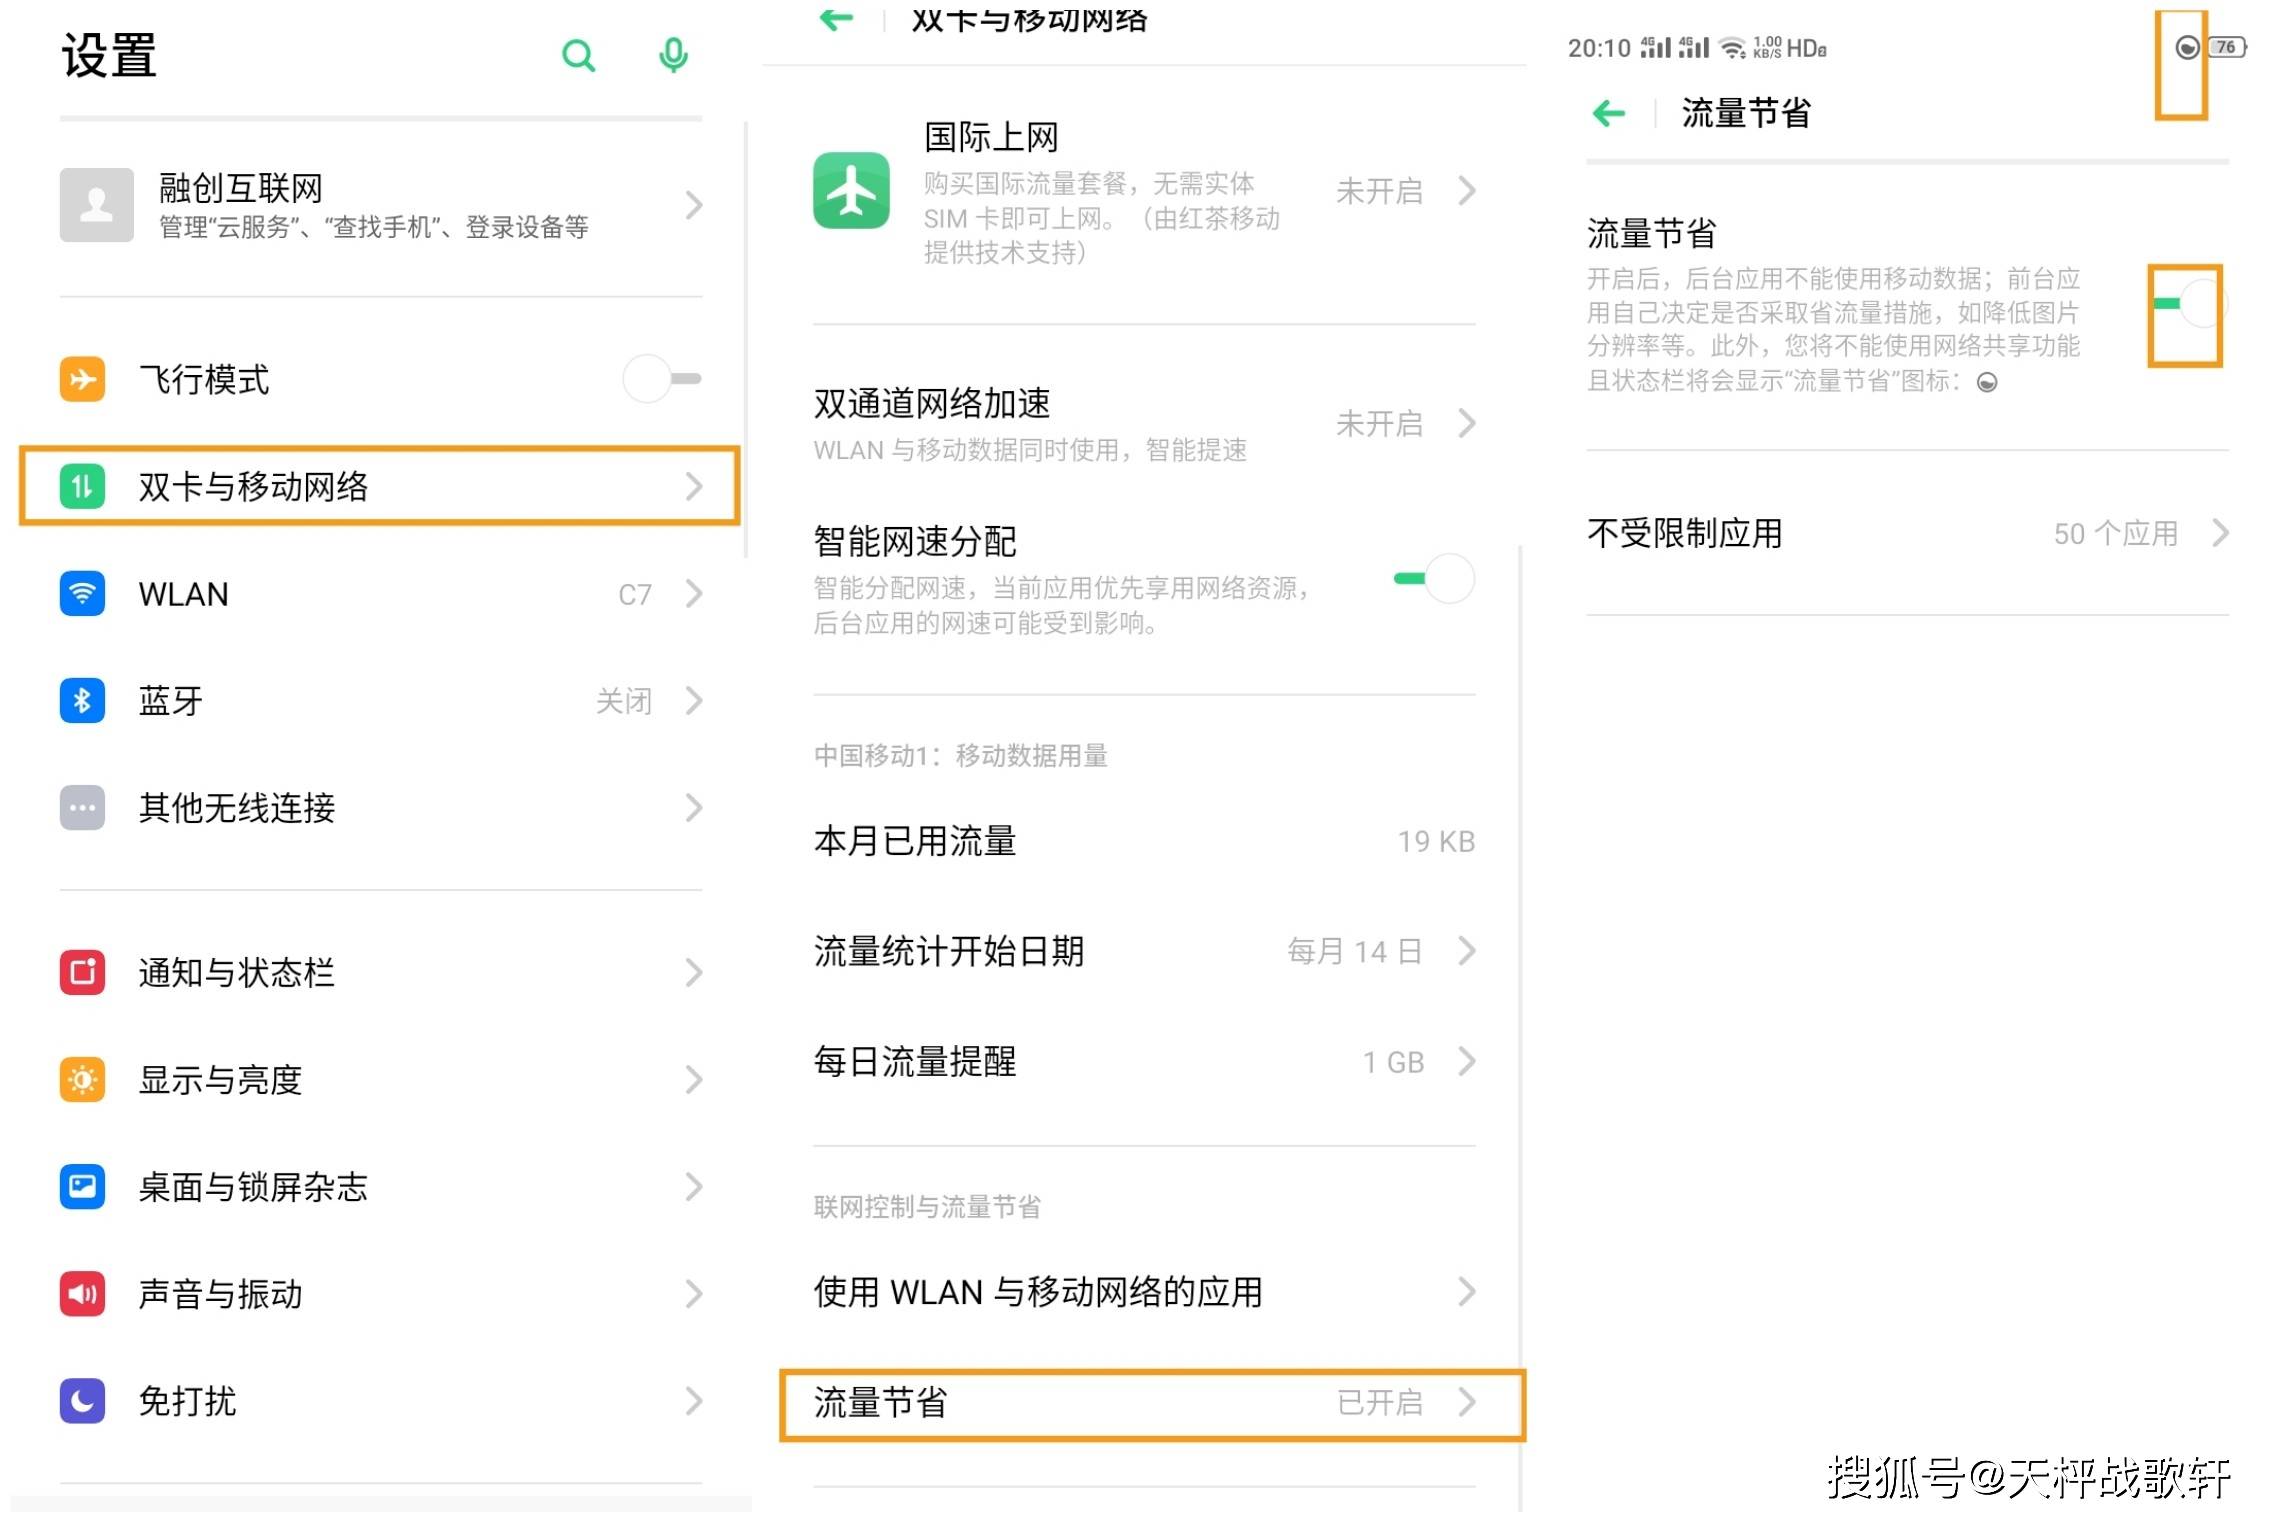This screenshot has height=1526, width=2289.
Task: Tap 联网控制与流量节省 section header
Action: coord(927,1207)
